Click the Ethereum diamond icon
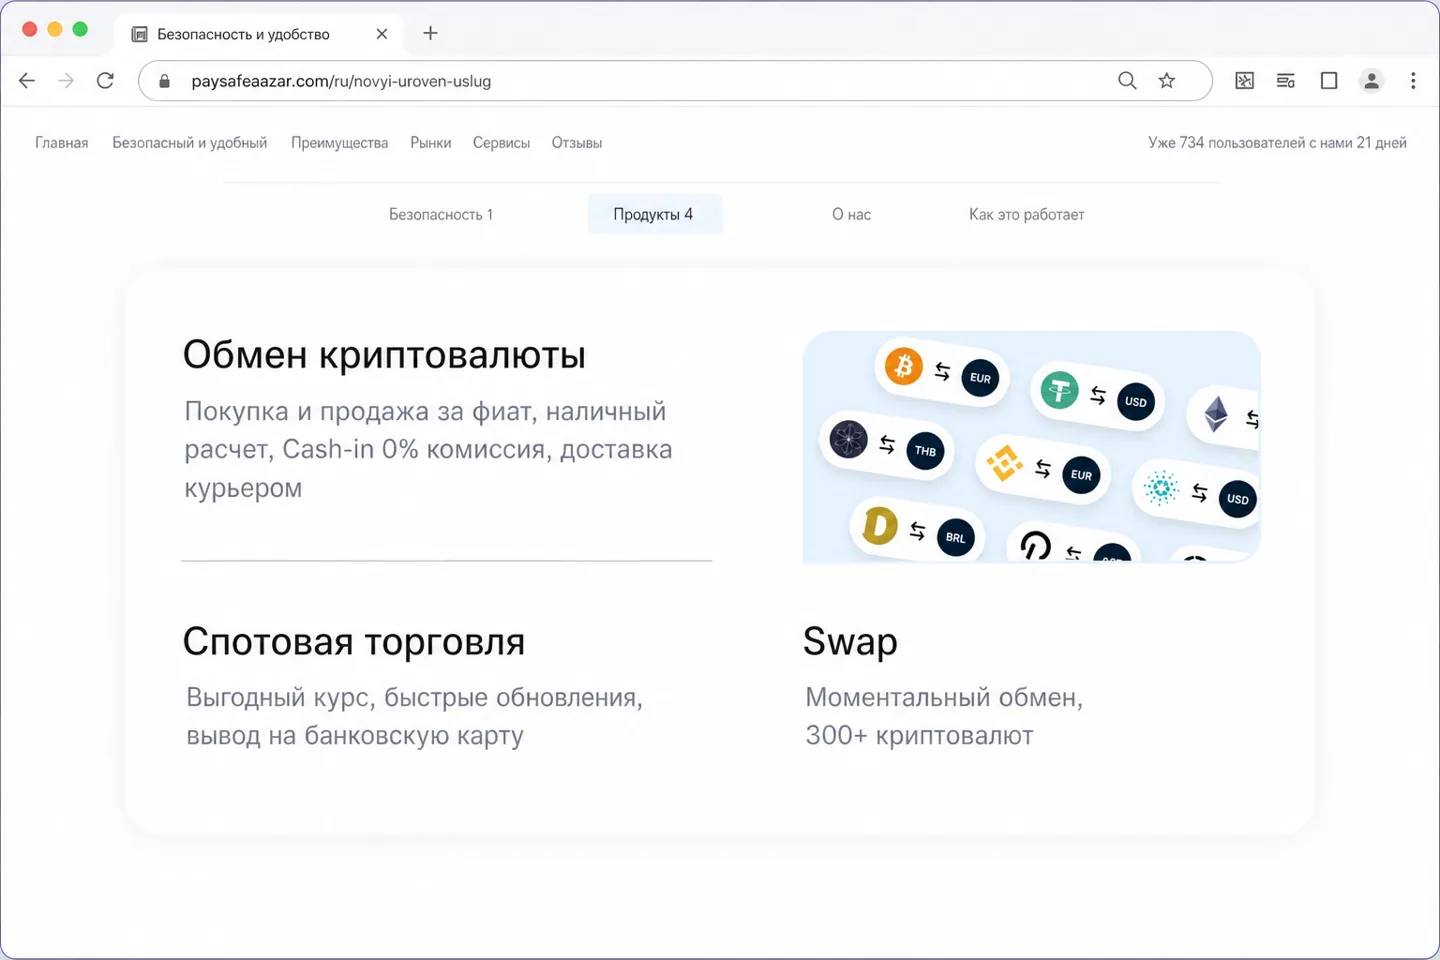Image resolution: width=1440 pixels, height=960 pixels. (1216, 414)
